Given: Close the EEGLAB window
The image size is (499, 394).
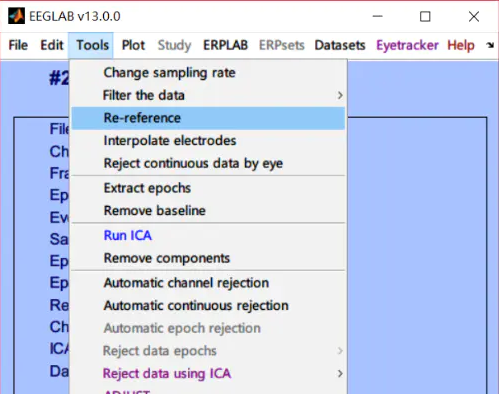Looking at the screenshot, I should (x=474, y=16).
